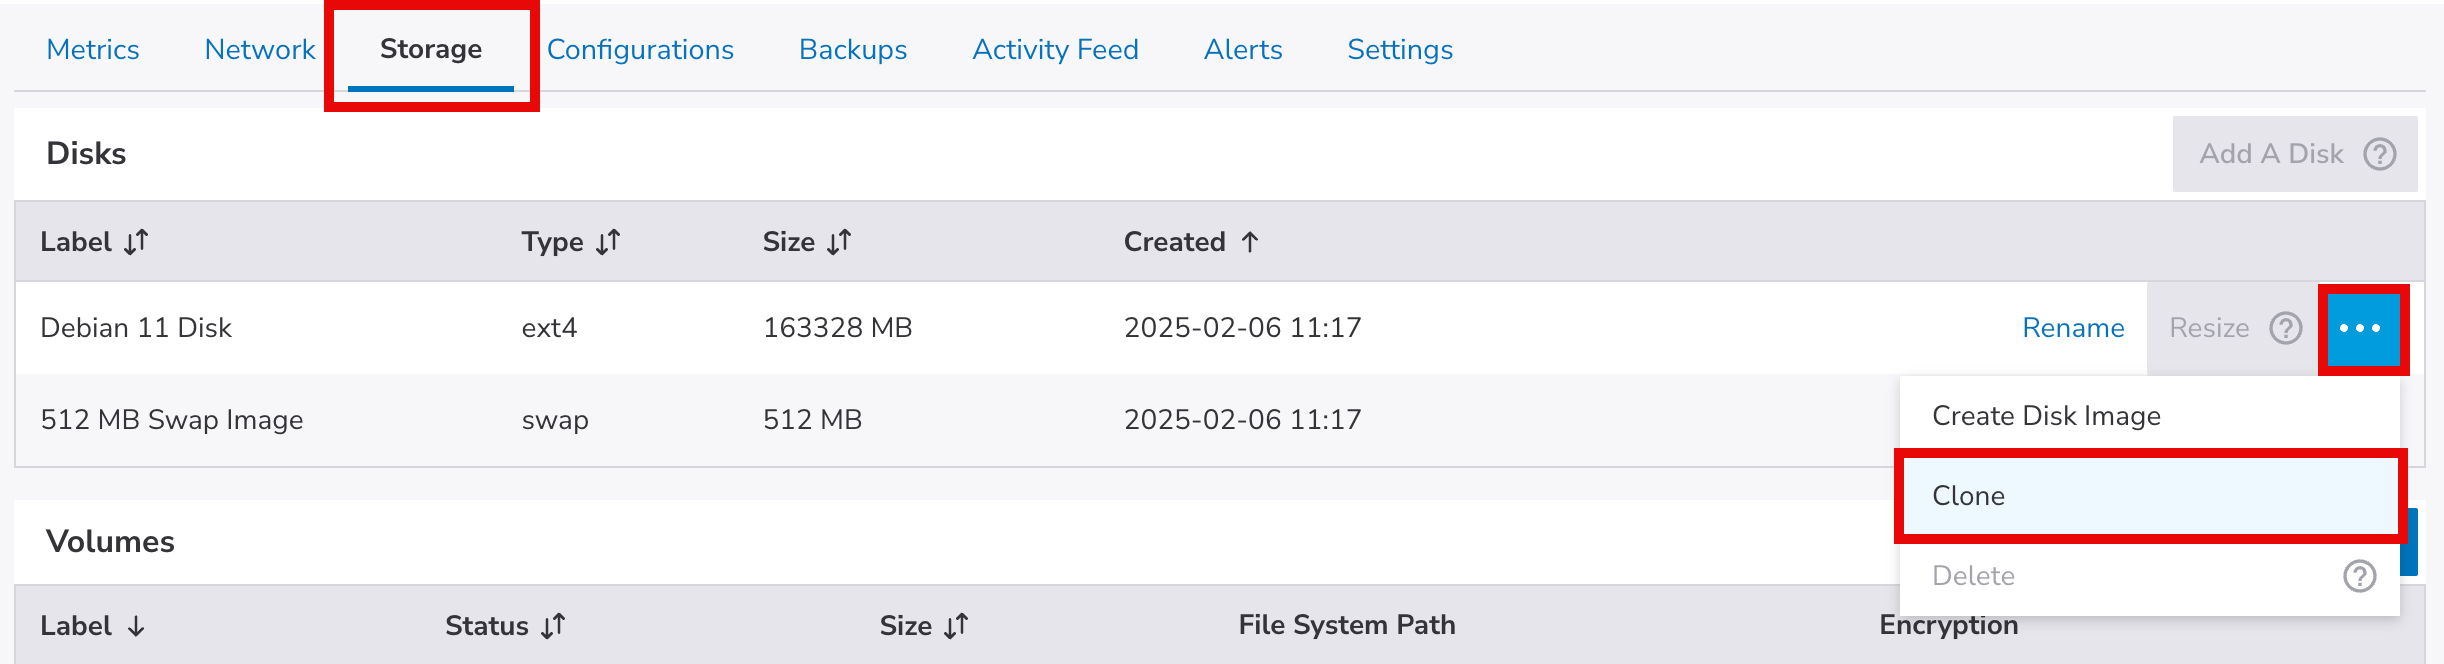Go to the Configurations tab

coord(640,50)
